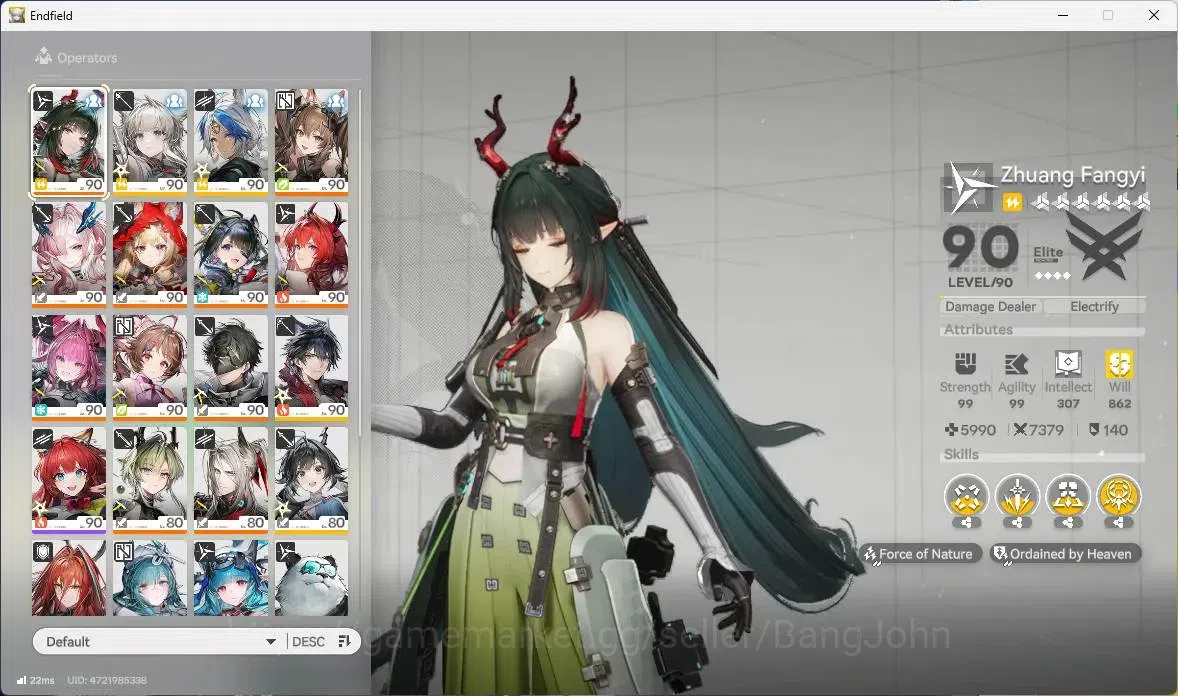Click the yellow Electric element badge under name

coord(1012,202)
